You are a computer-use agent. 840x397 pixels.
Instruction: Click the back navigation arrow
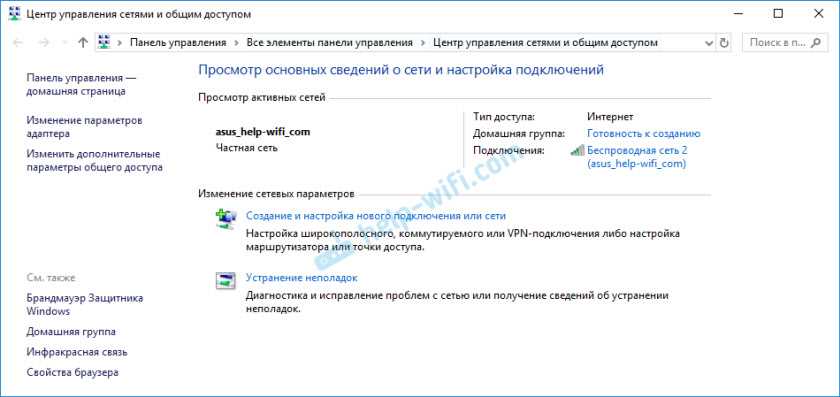click(17, 43)
